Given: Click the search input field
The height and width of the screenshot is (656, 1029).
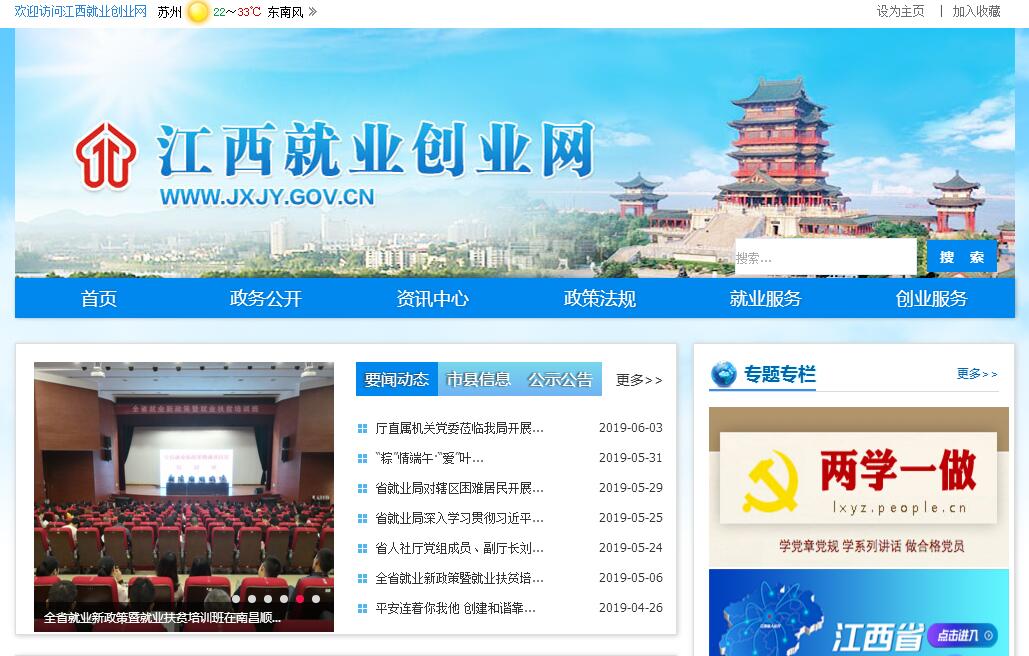Looking at the screenshot, I should point(825,257).
